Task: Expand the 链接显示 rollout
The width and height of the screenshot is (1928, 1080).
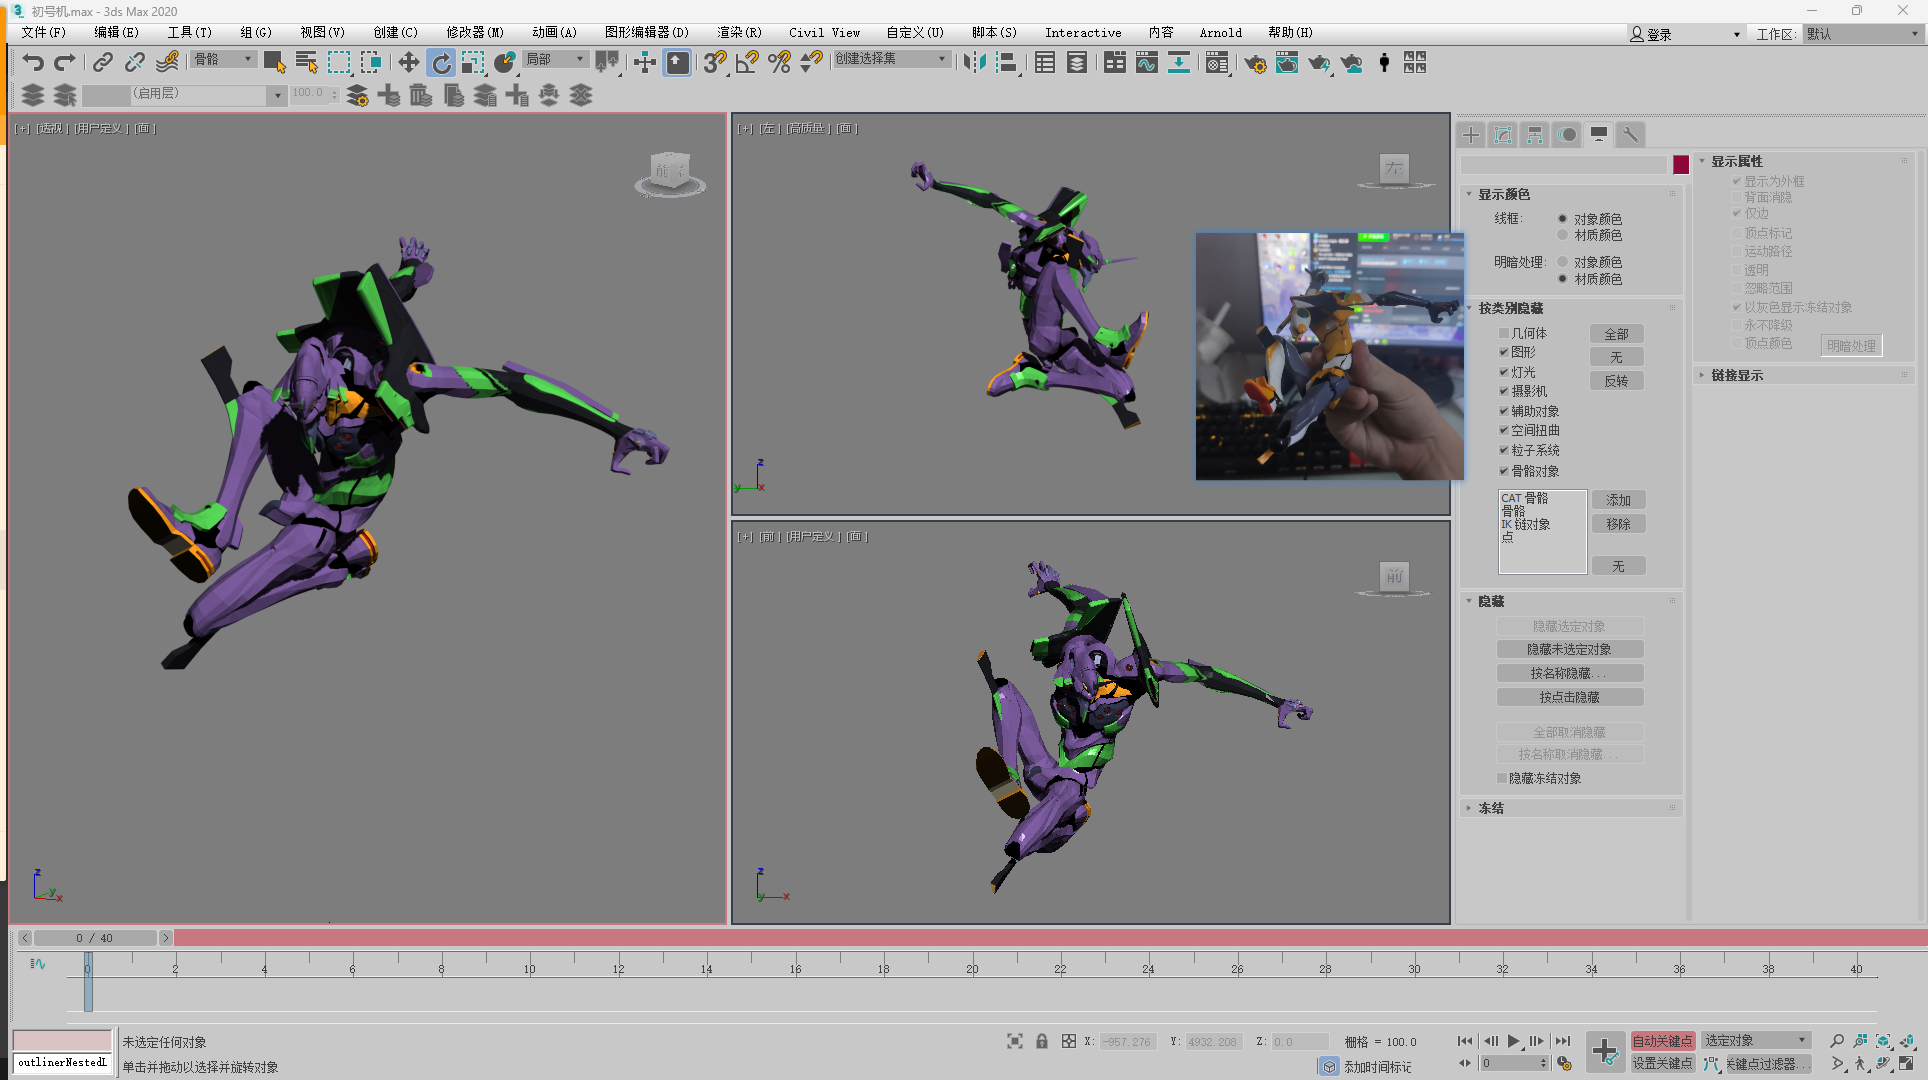Action: [1702, 375]
